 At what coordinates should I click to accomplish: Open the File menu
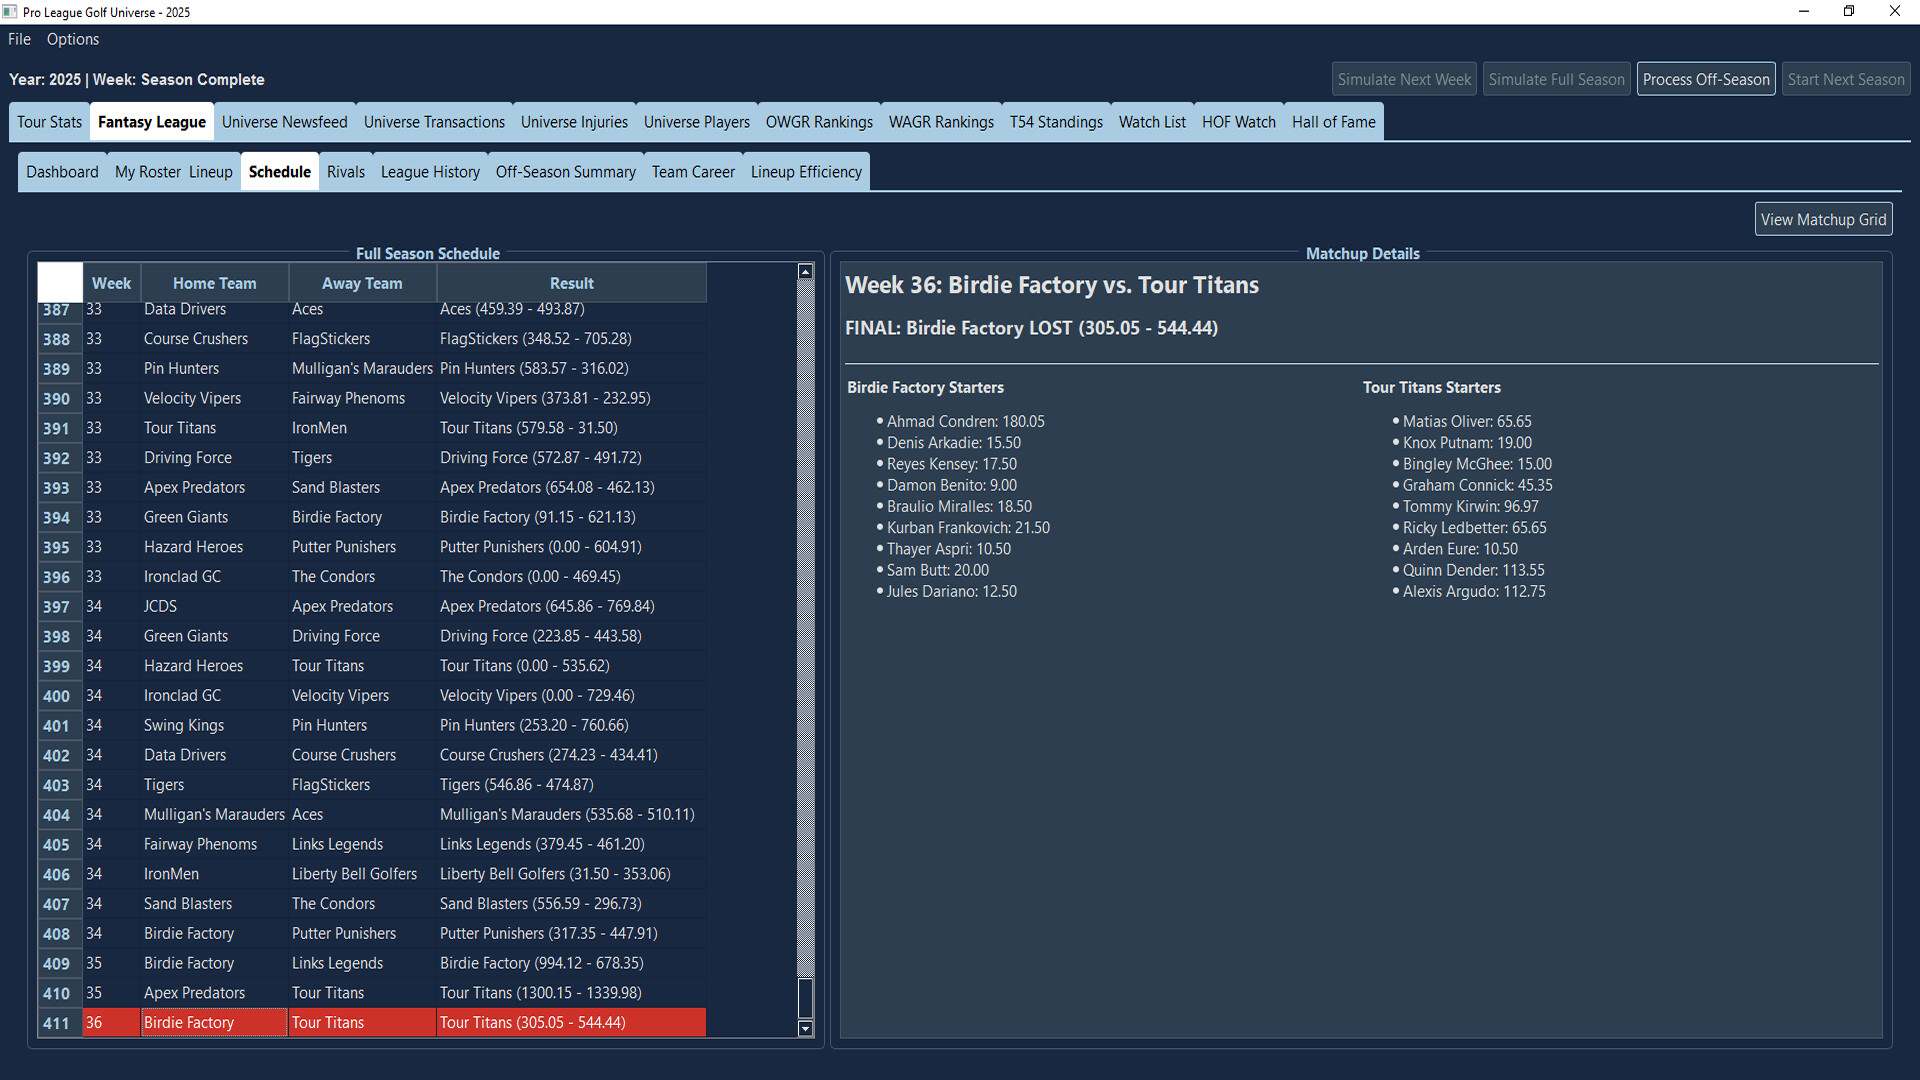18,39
